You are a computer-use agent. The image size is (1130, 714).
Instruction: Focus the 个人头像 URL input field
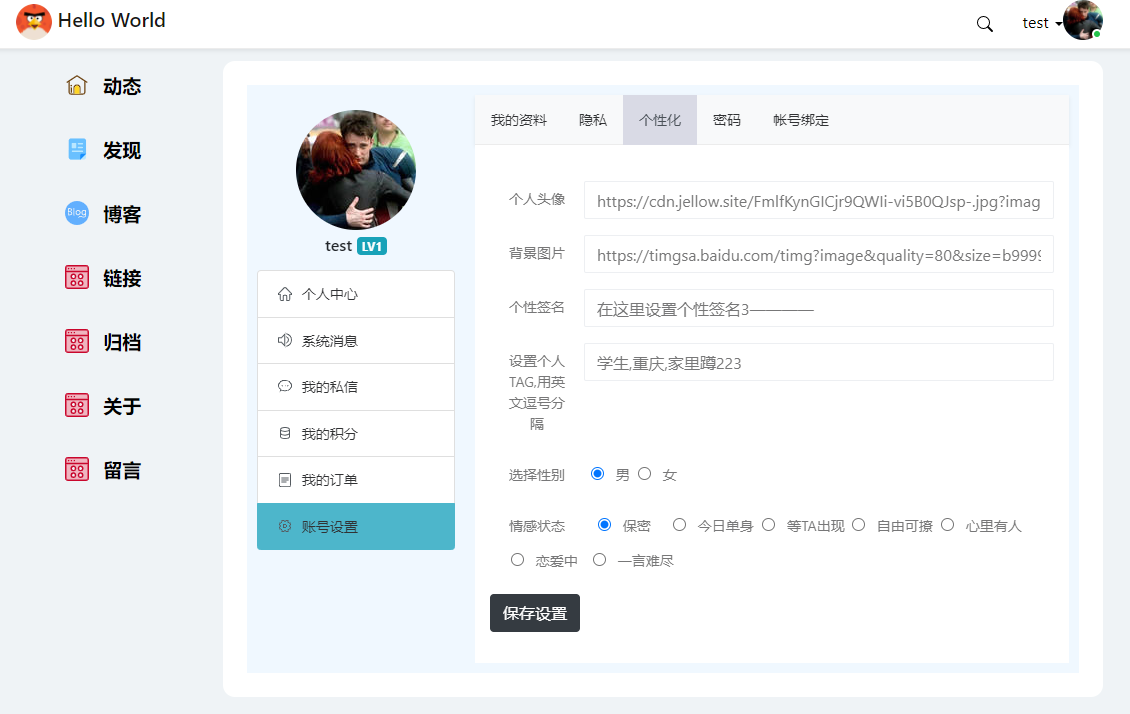coord(819,200)
